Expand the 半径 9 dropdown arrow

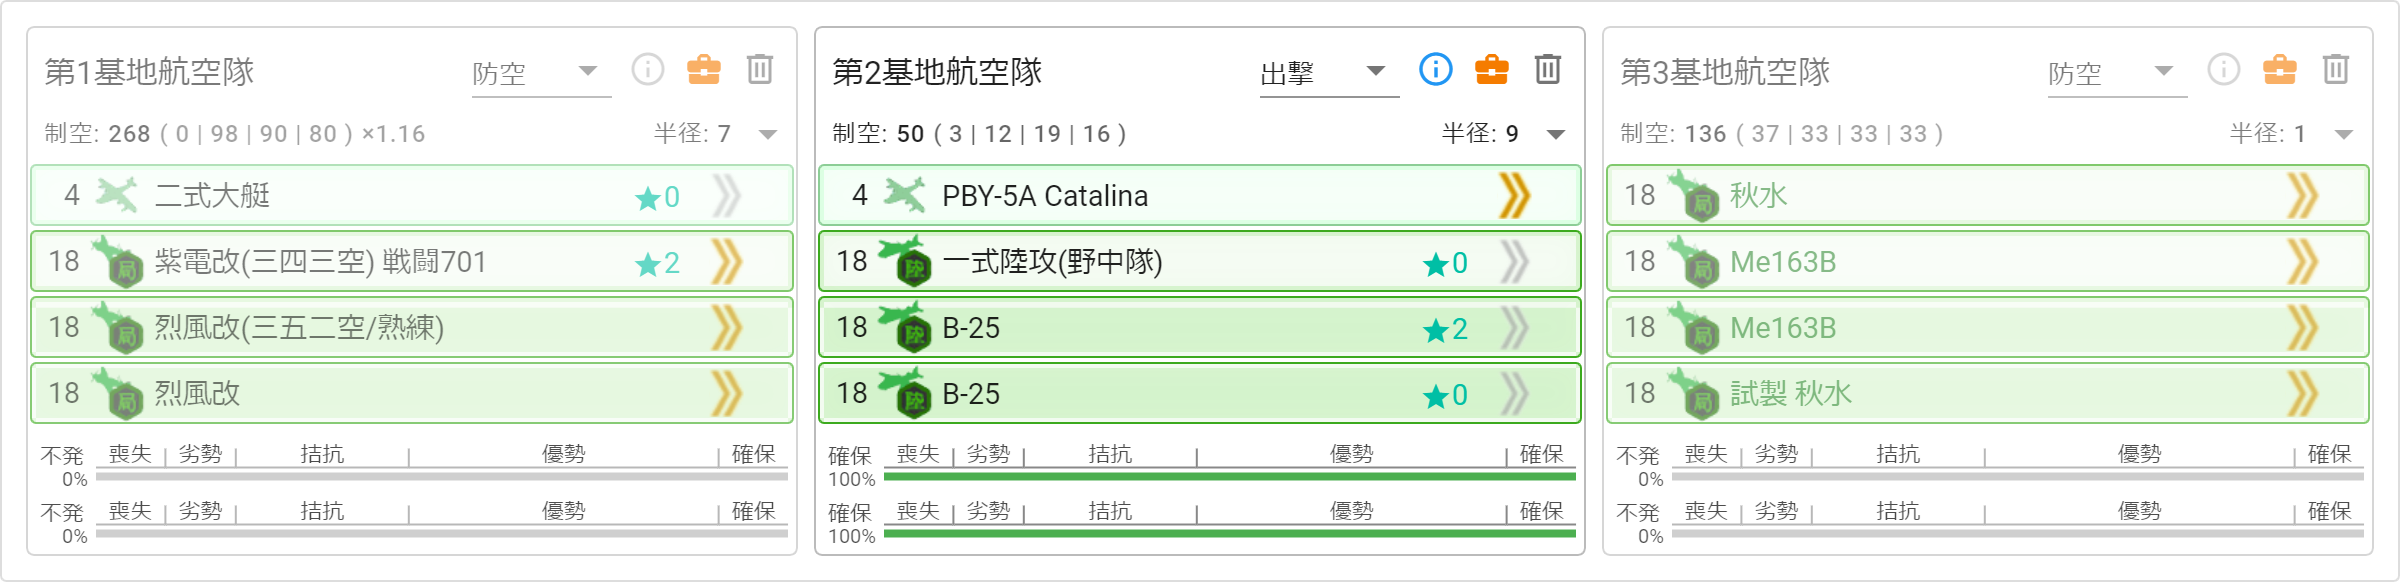click(1555, 134)
